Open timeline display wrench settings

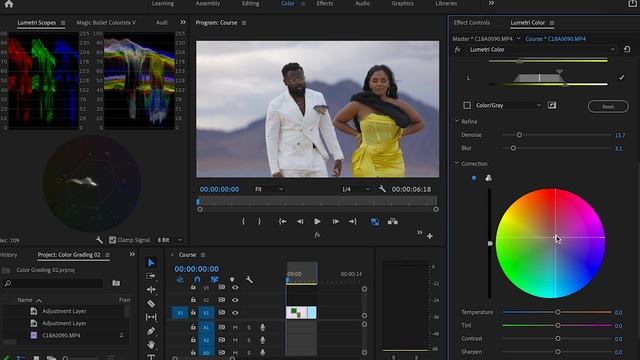click(249, 280)
